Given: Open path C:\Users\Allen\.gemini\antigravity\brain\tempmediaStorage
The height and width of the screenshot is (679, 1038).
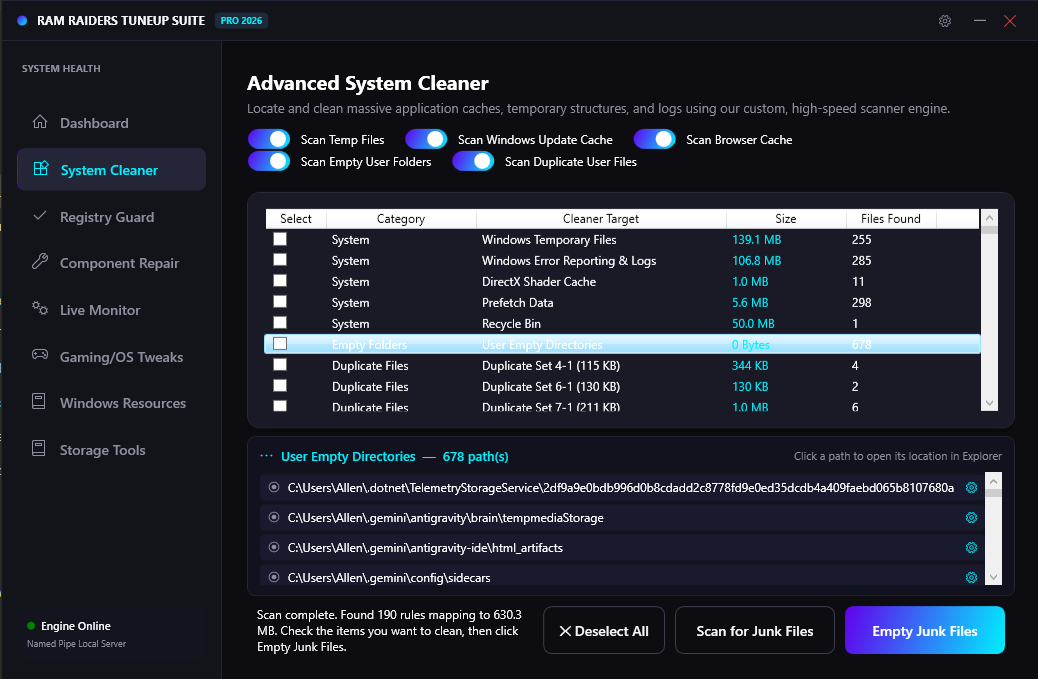Looking at the screenshot, I should [446, 518].
